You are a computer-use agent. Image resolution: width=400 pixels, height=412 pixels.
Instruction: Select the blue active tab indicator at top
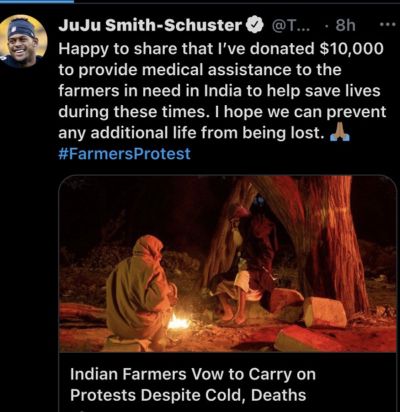point(37,1)
